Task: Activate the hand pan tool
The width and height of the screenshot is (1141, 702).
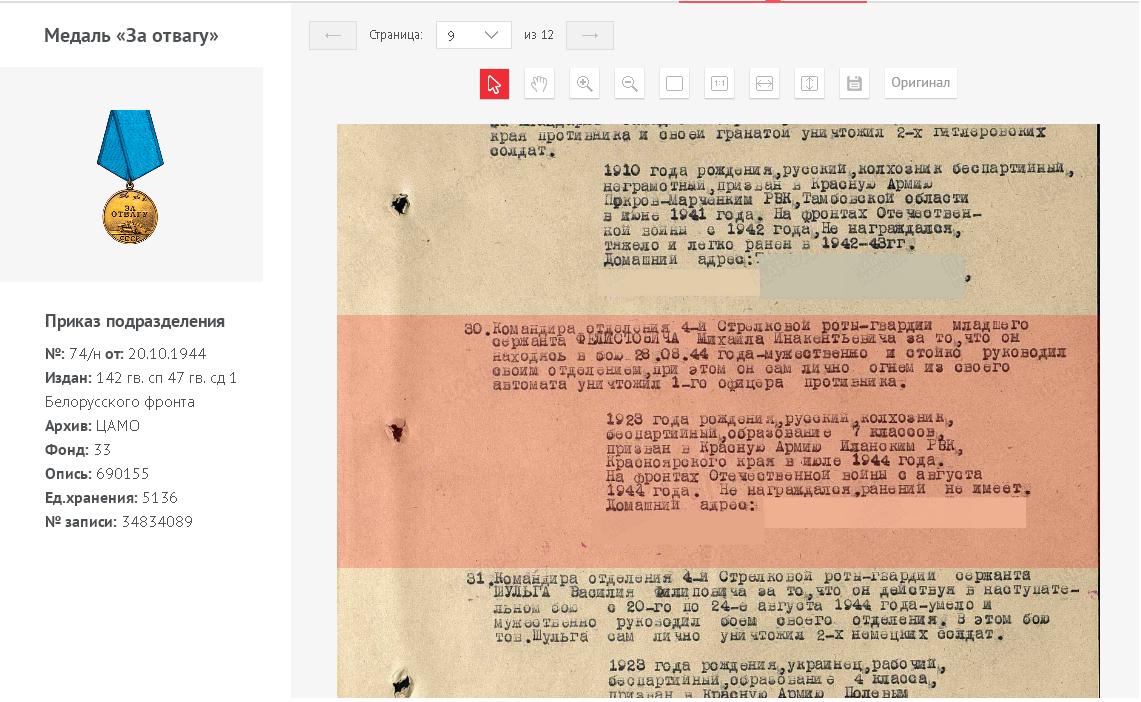Action: point(539,84)
